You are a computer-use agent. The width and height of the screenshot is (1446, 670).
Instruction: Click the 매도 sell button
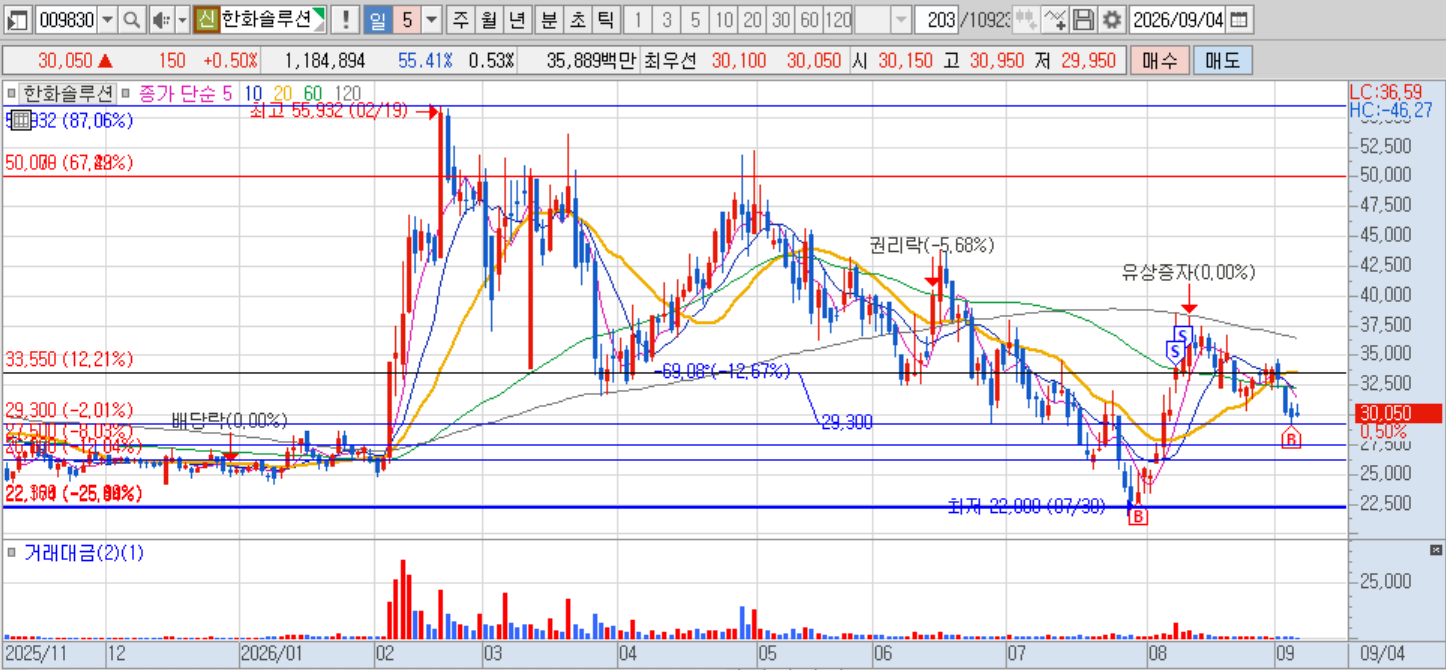1222,60
